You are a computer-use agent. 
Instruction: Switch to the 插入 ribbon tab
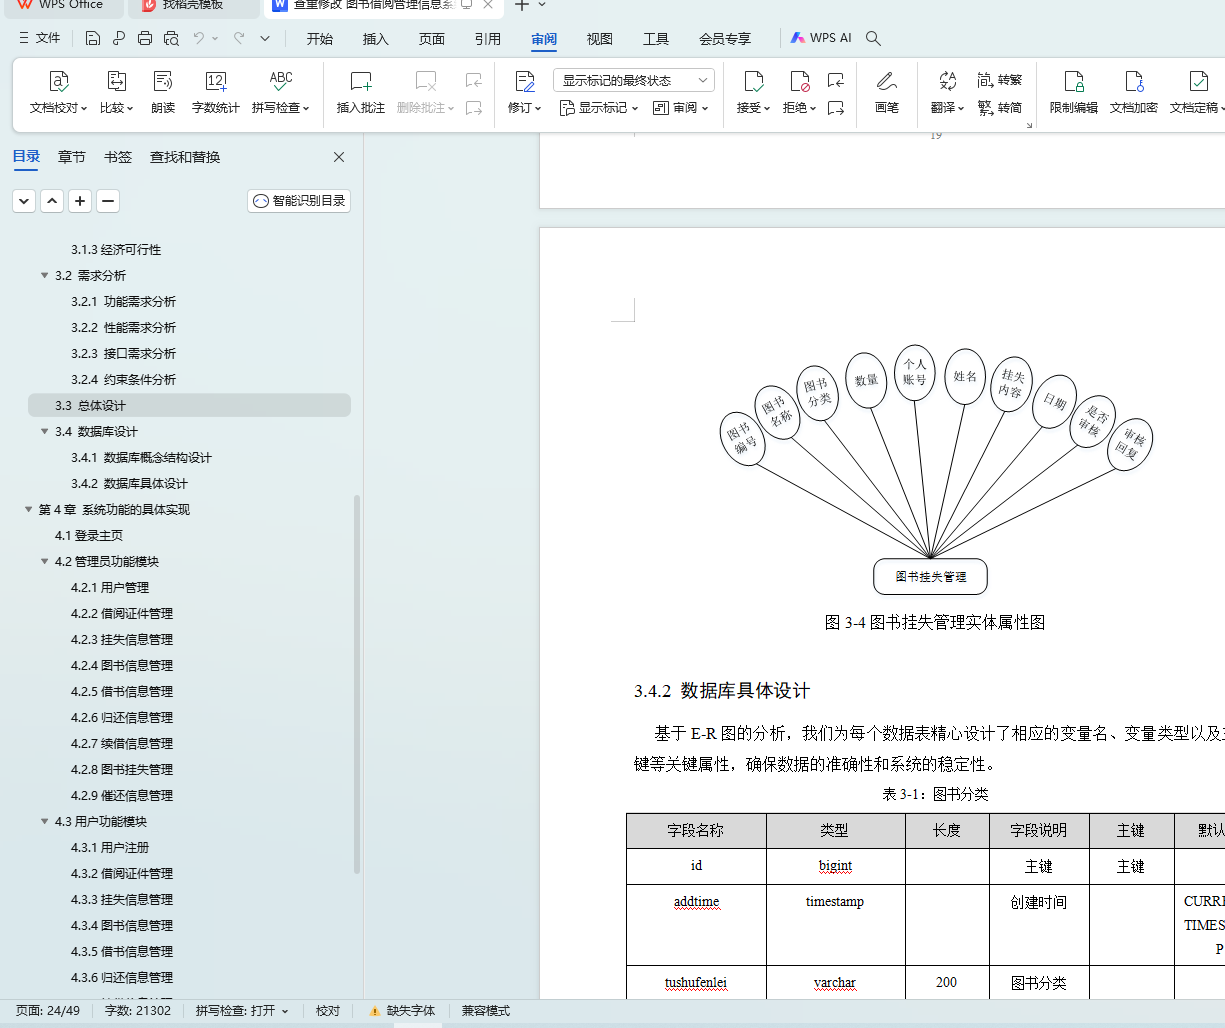(x=376, y=38)
